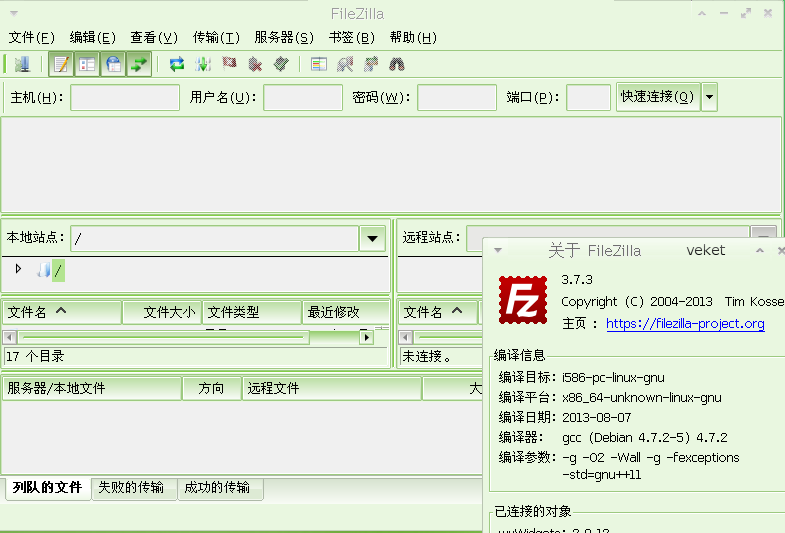Screen dimensions: 785x533
Task: Click the 本地站点 path field showing /
Action: [215, 238]
